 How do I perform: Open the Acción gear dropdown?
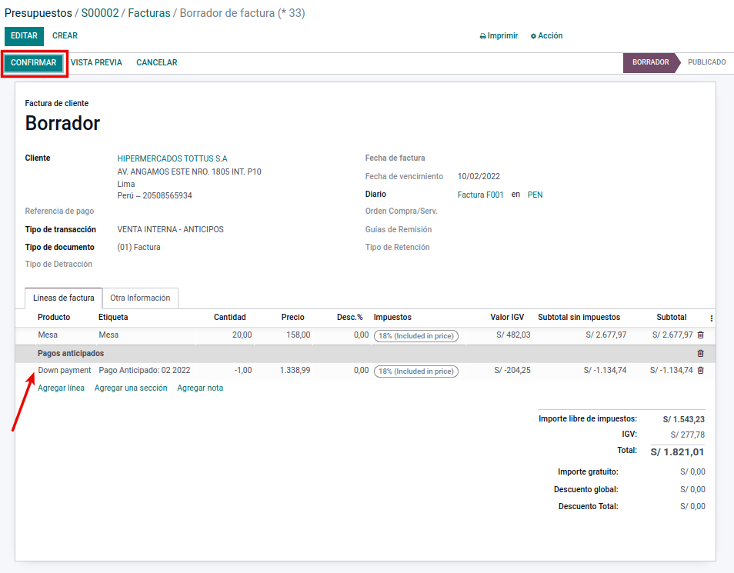546,36
